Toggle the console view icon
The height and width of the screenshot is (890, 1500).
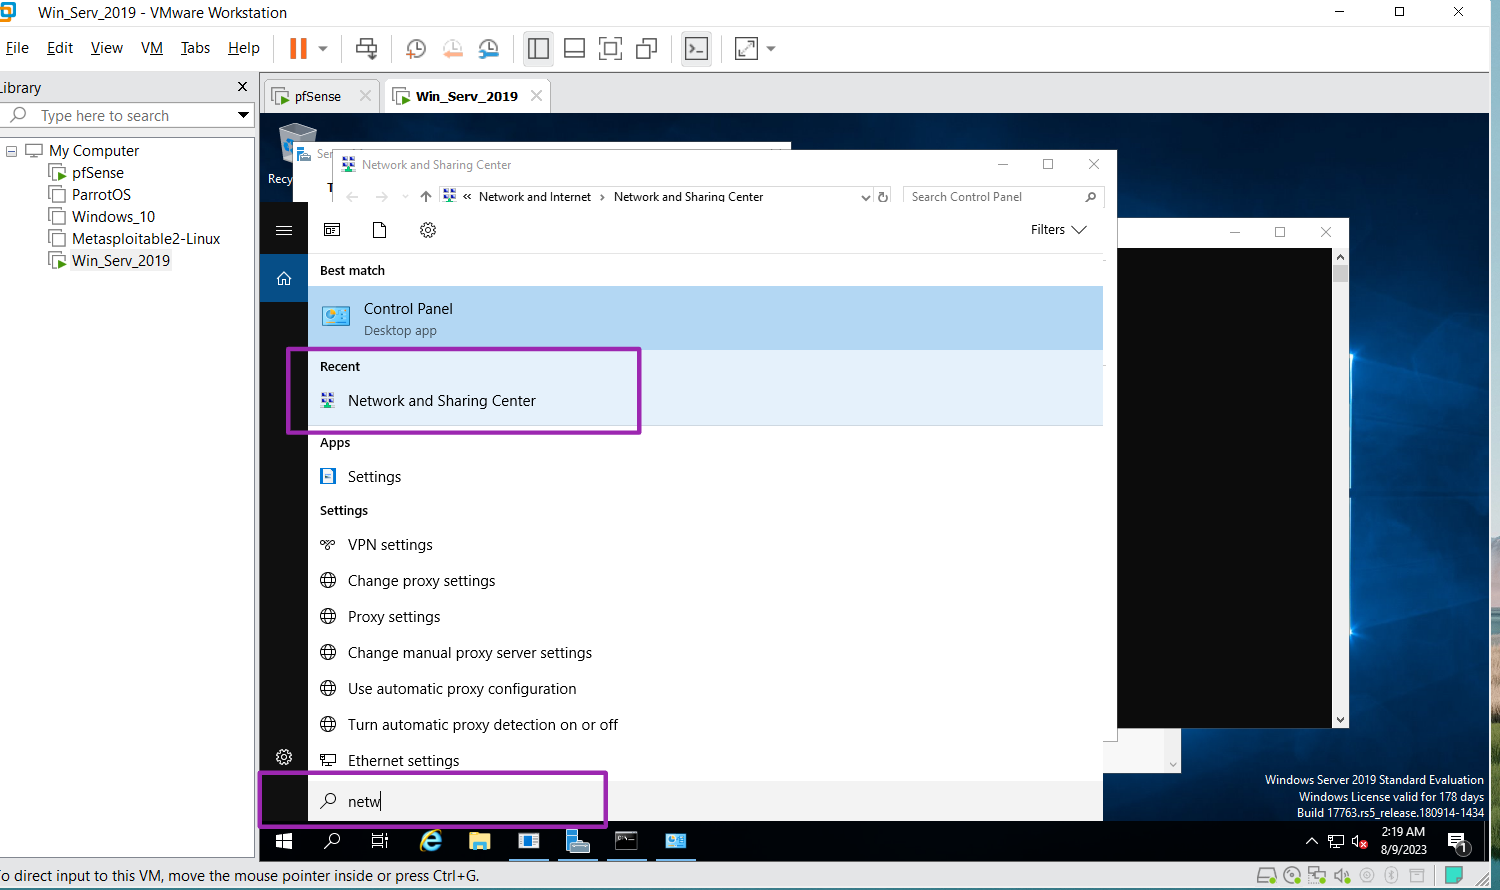pyautogui.click(x=696, y=48)
